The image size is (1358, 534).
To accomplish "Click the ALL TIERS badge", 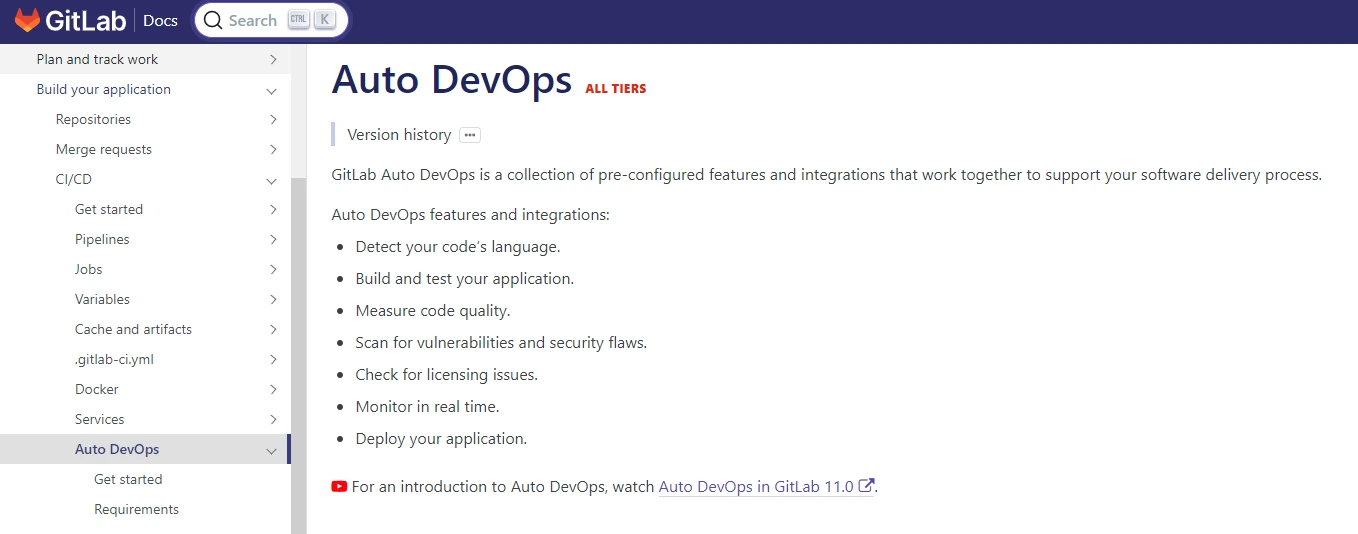I will [616, 89].
